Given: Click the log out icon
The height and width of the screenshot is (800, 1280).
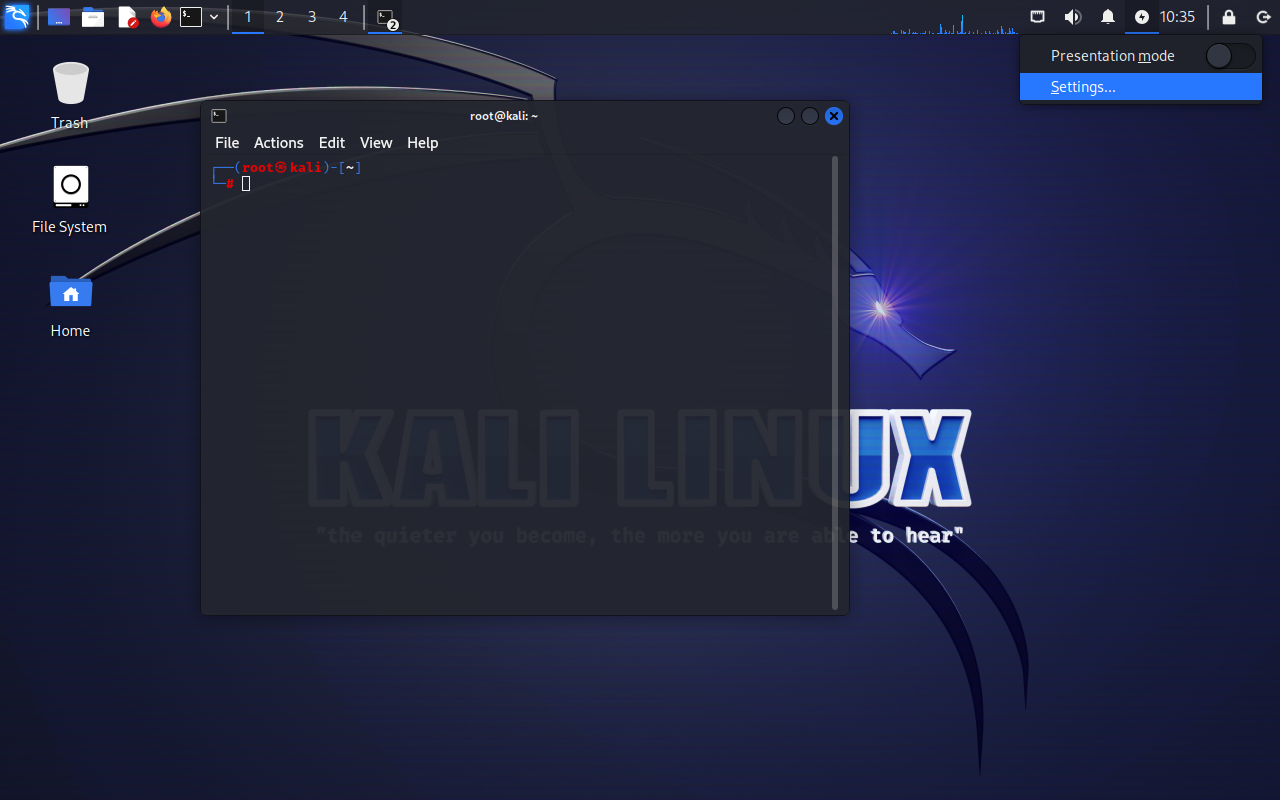Looking at the screenshot, I should tap(1262, 17).
